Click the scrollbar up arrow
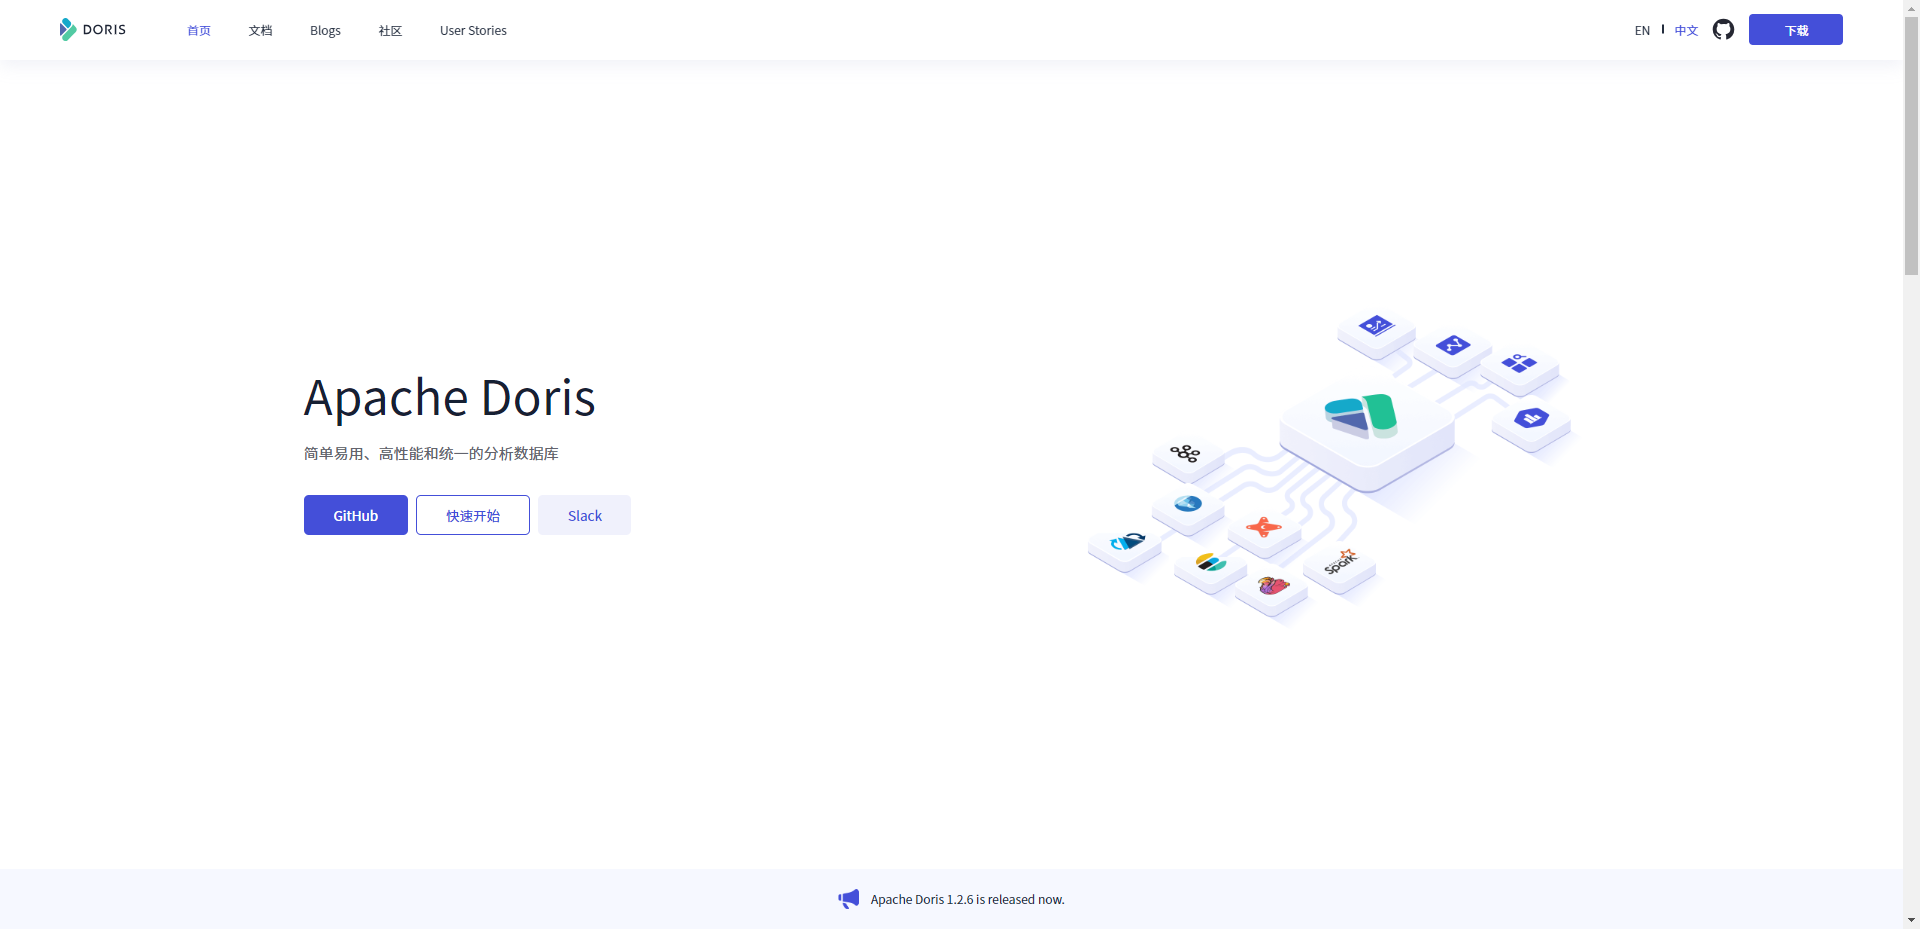 pyautogui.click(x=1911, y=8)
